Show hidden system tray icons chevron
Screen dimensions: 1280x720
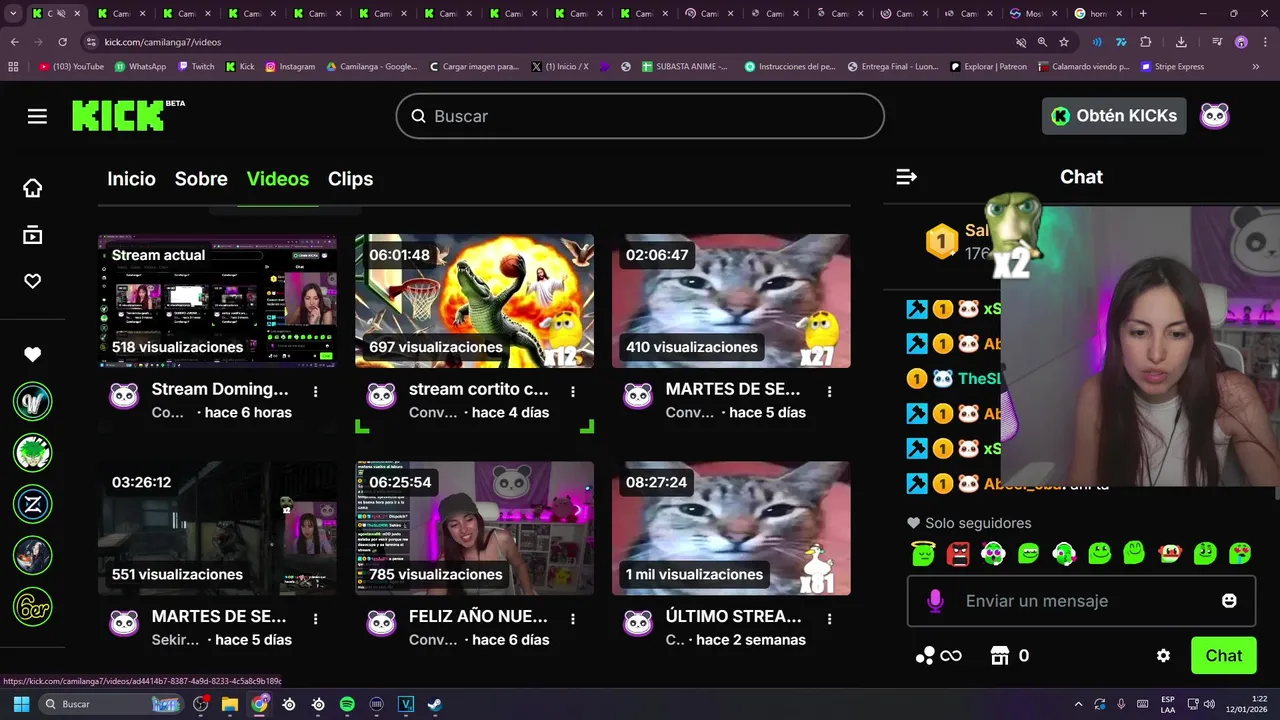[x=1078, y=704]
